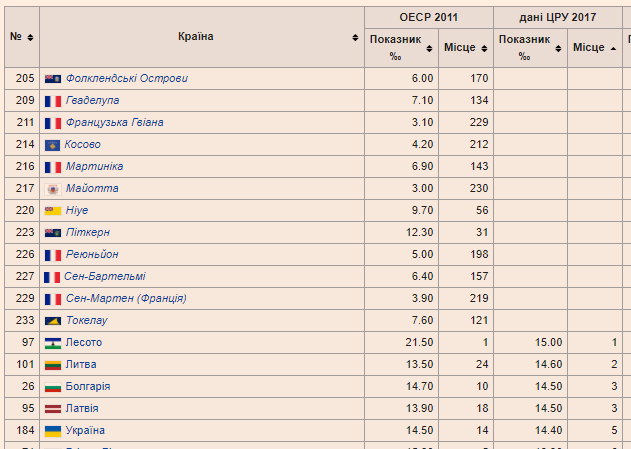
Task: Sort table by № column
Action: click(20, 37)
